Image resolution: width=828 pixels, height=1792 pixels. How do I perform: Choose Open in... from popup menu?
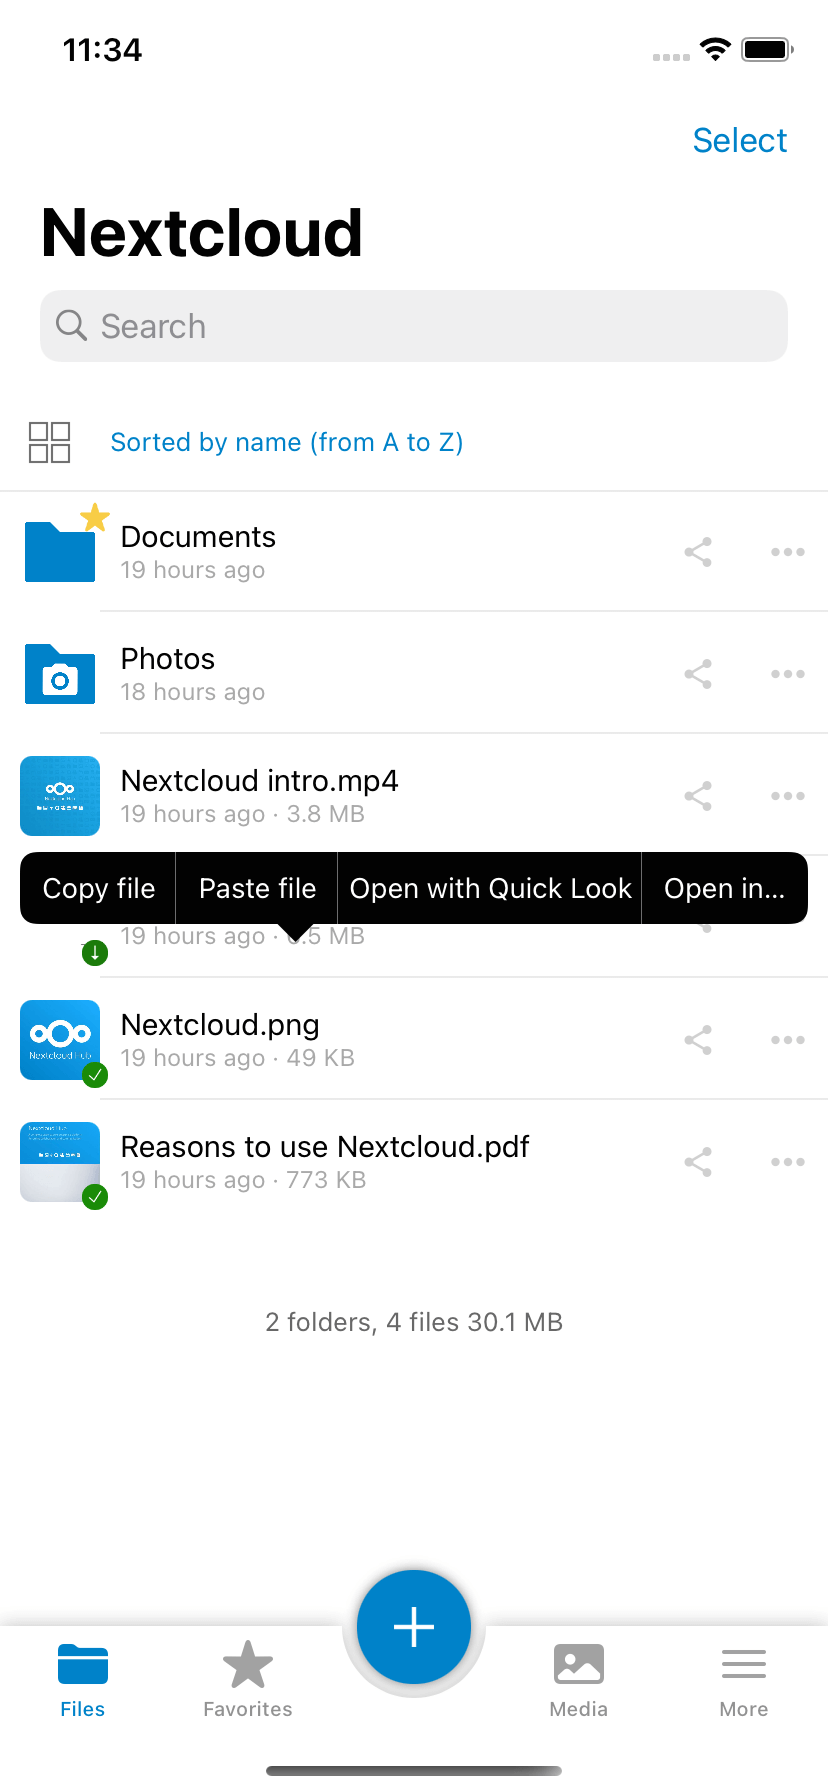point(725,888)
